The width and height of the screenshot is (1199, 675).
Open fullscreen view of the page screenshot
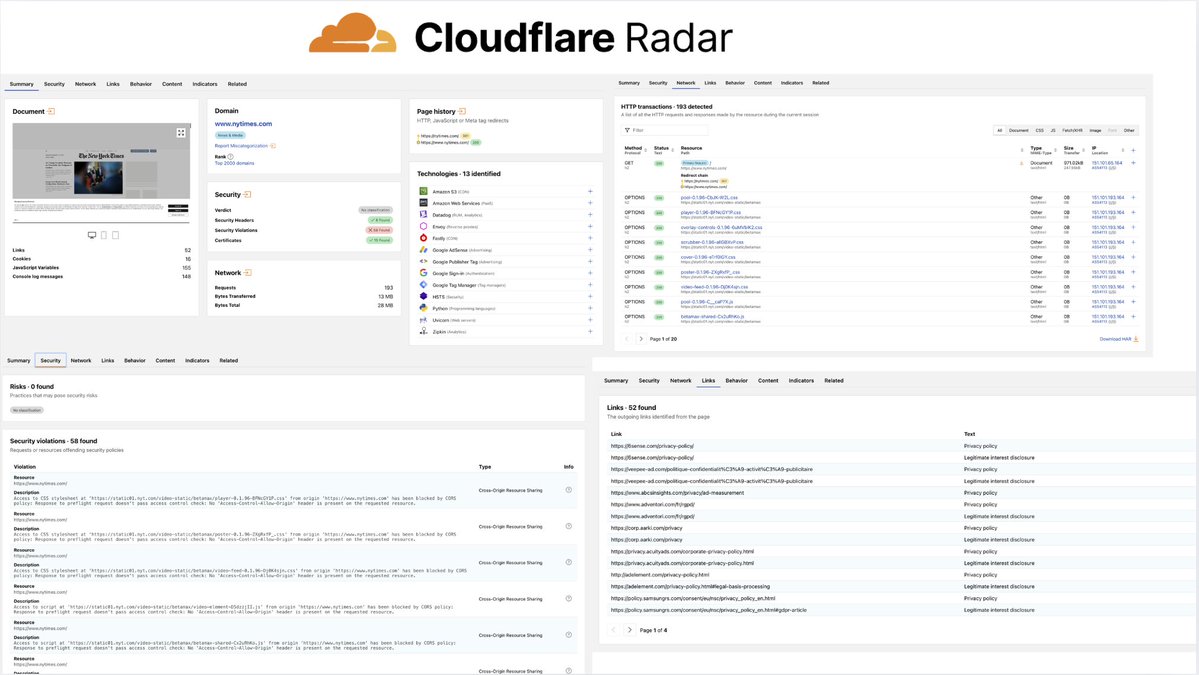(182, 131)
